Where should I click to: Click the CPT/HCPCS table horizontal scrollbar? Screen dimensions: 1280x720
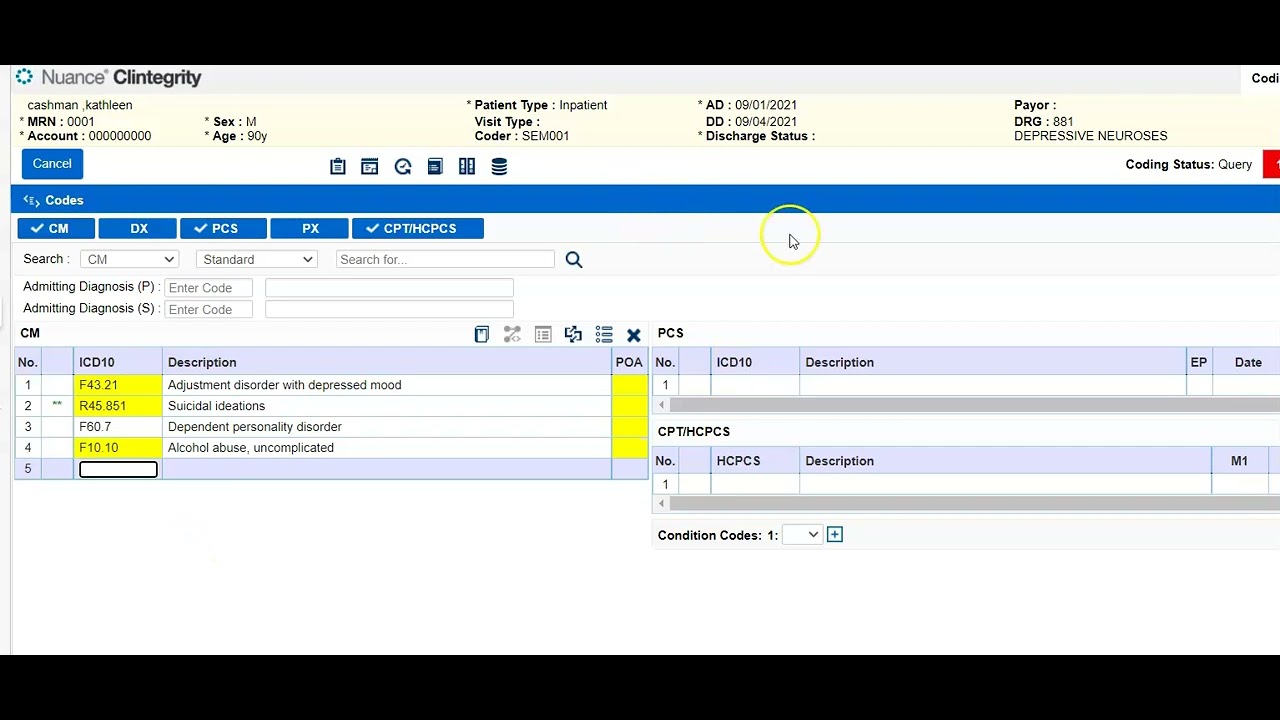[x=975, y=503]
